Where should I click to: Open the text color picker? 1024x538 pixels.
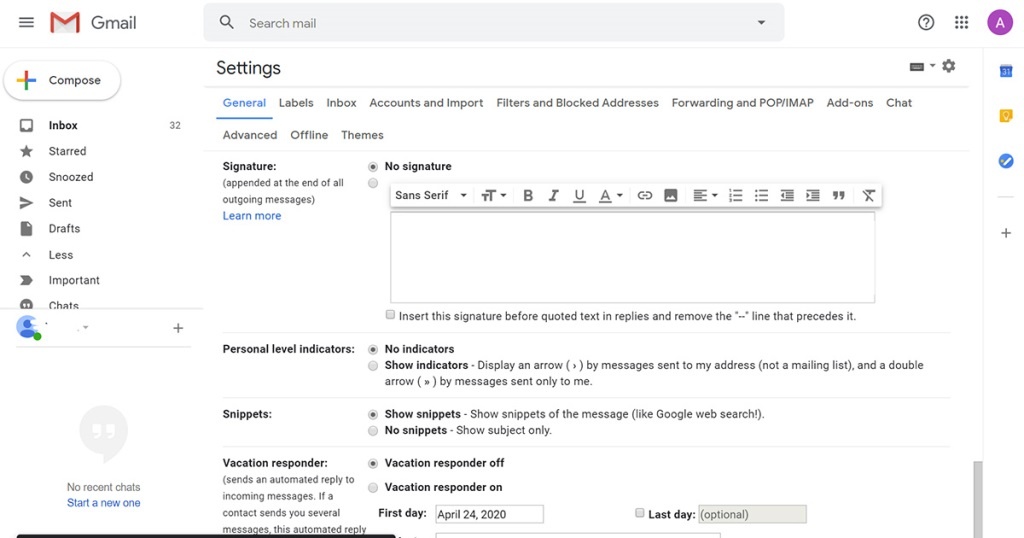pyautogui.click(x=610, y=196)
